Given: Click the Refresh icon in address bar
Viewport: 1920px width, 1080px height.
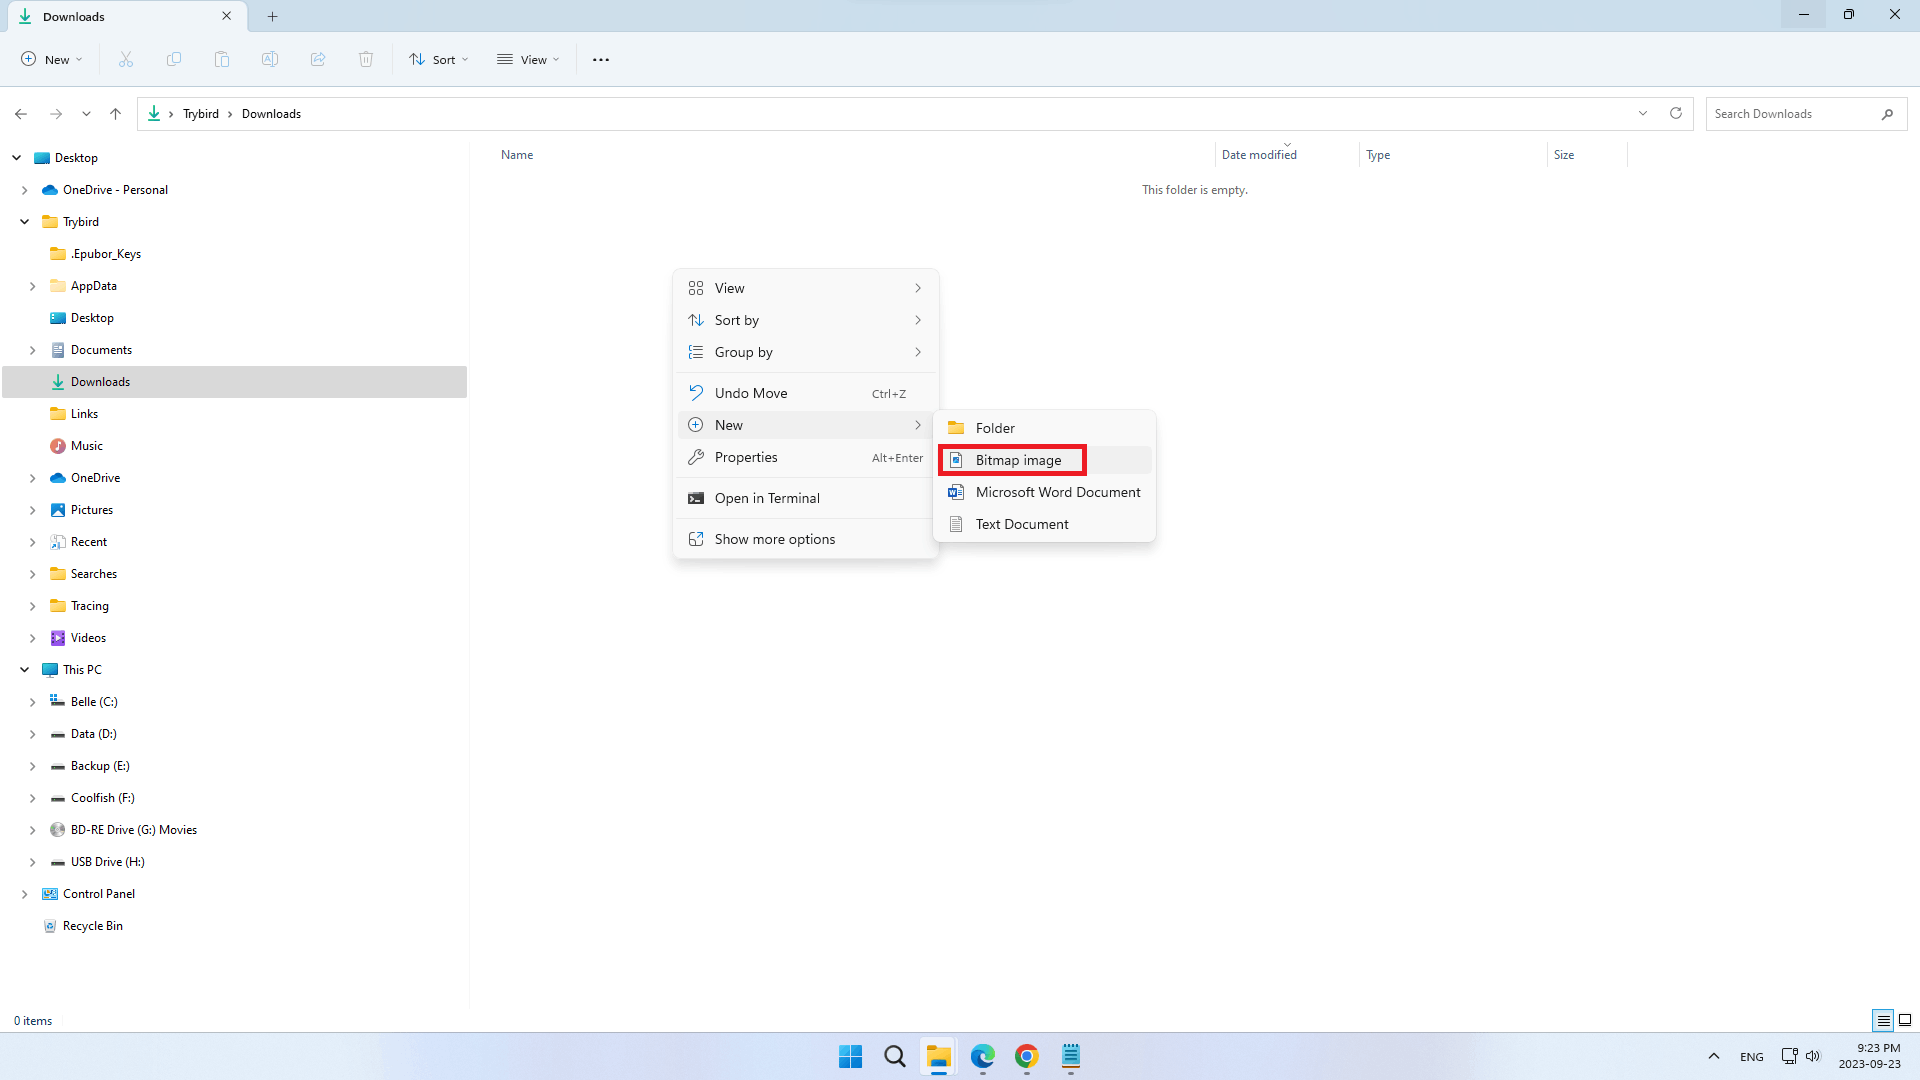Looking at the screenshot, I should [x=1676, y=113].
